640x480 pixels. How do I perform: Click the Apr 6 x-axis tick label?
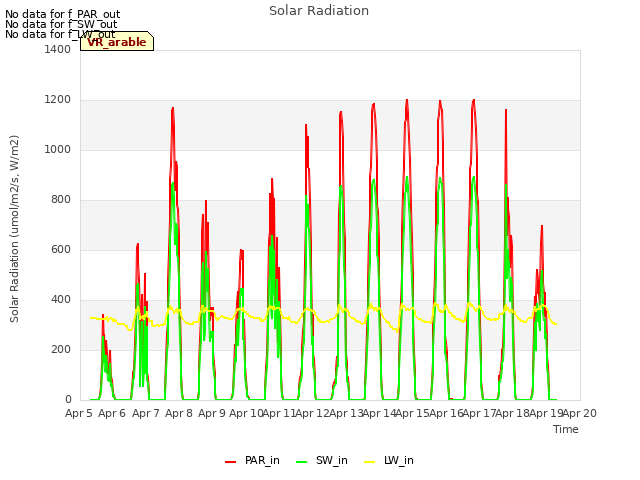coord(112,413)
